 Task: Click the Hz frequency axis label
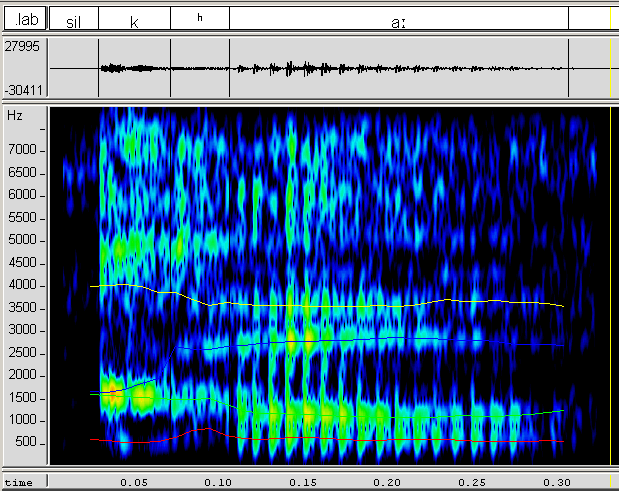click(x=14, y=116)
